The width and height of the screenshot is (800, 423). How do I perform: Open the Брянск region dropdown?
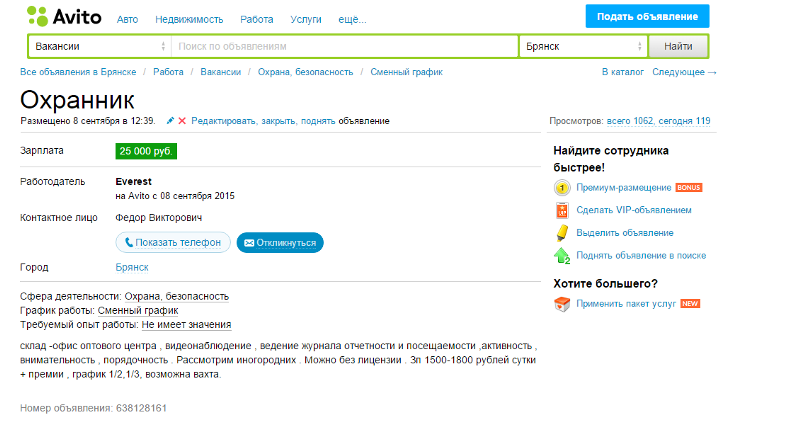[582, 47]
